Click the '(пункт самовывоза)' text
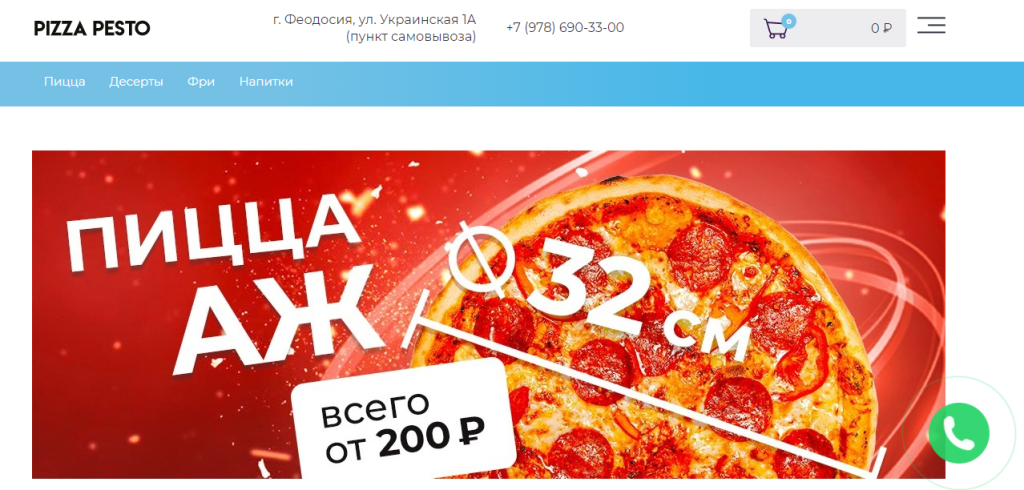Screen dimensions: 1024x490 point(411,37)
